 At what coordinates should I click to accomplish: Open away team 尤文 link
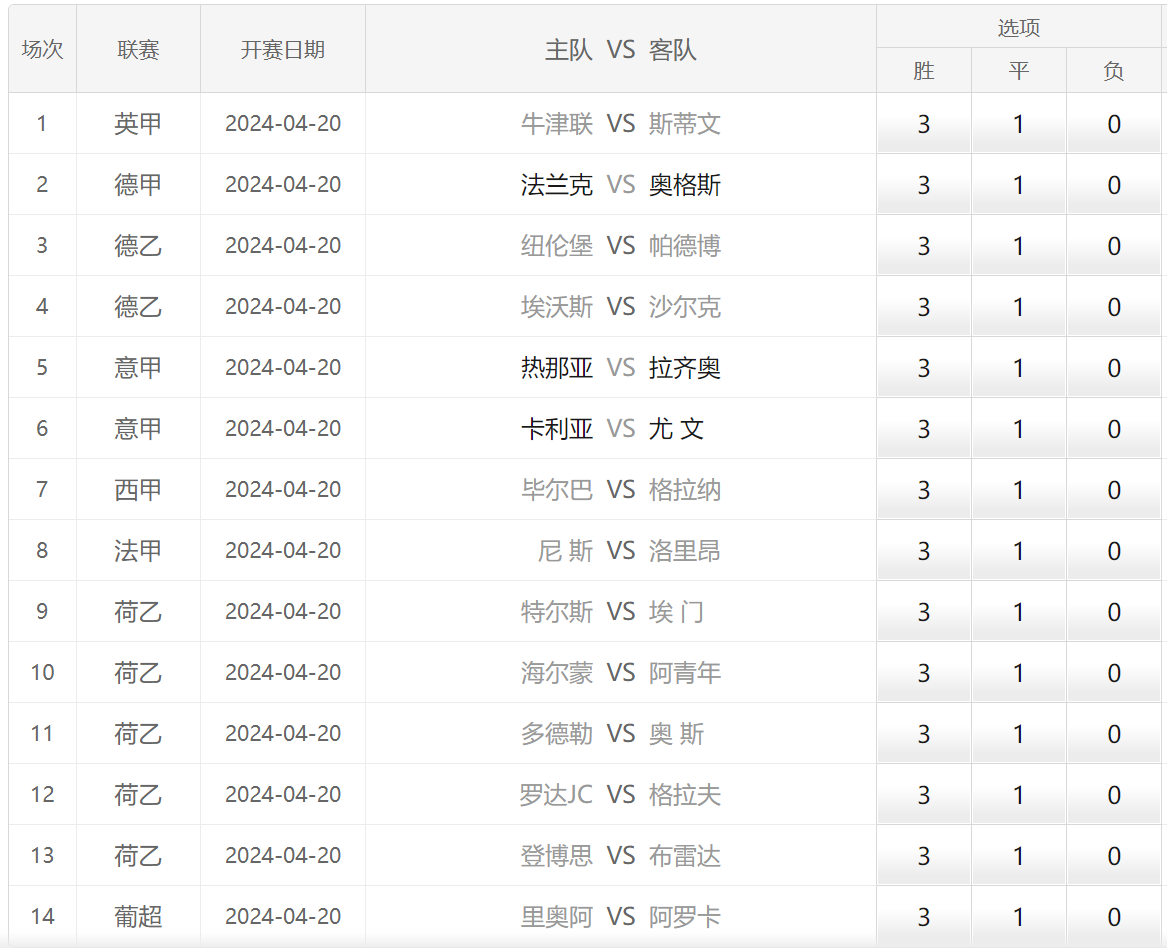pos(676,429)
